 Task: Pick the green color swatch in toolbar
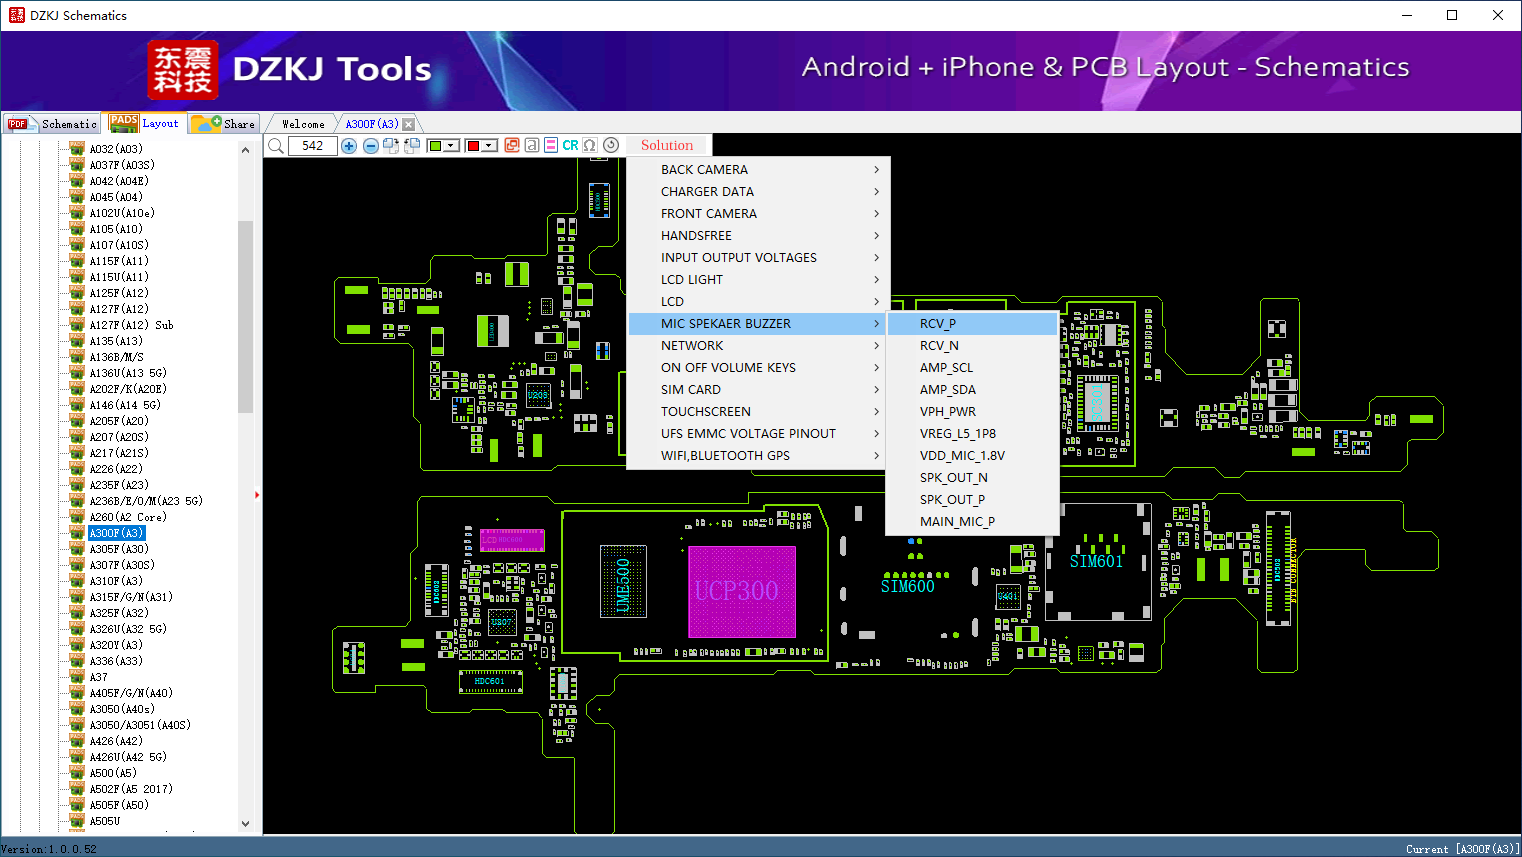[435, 146]
